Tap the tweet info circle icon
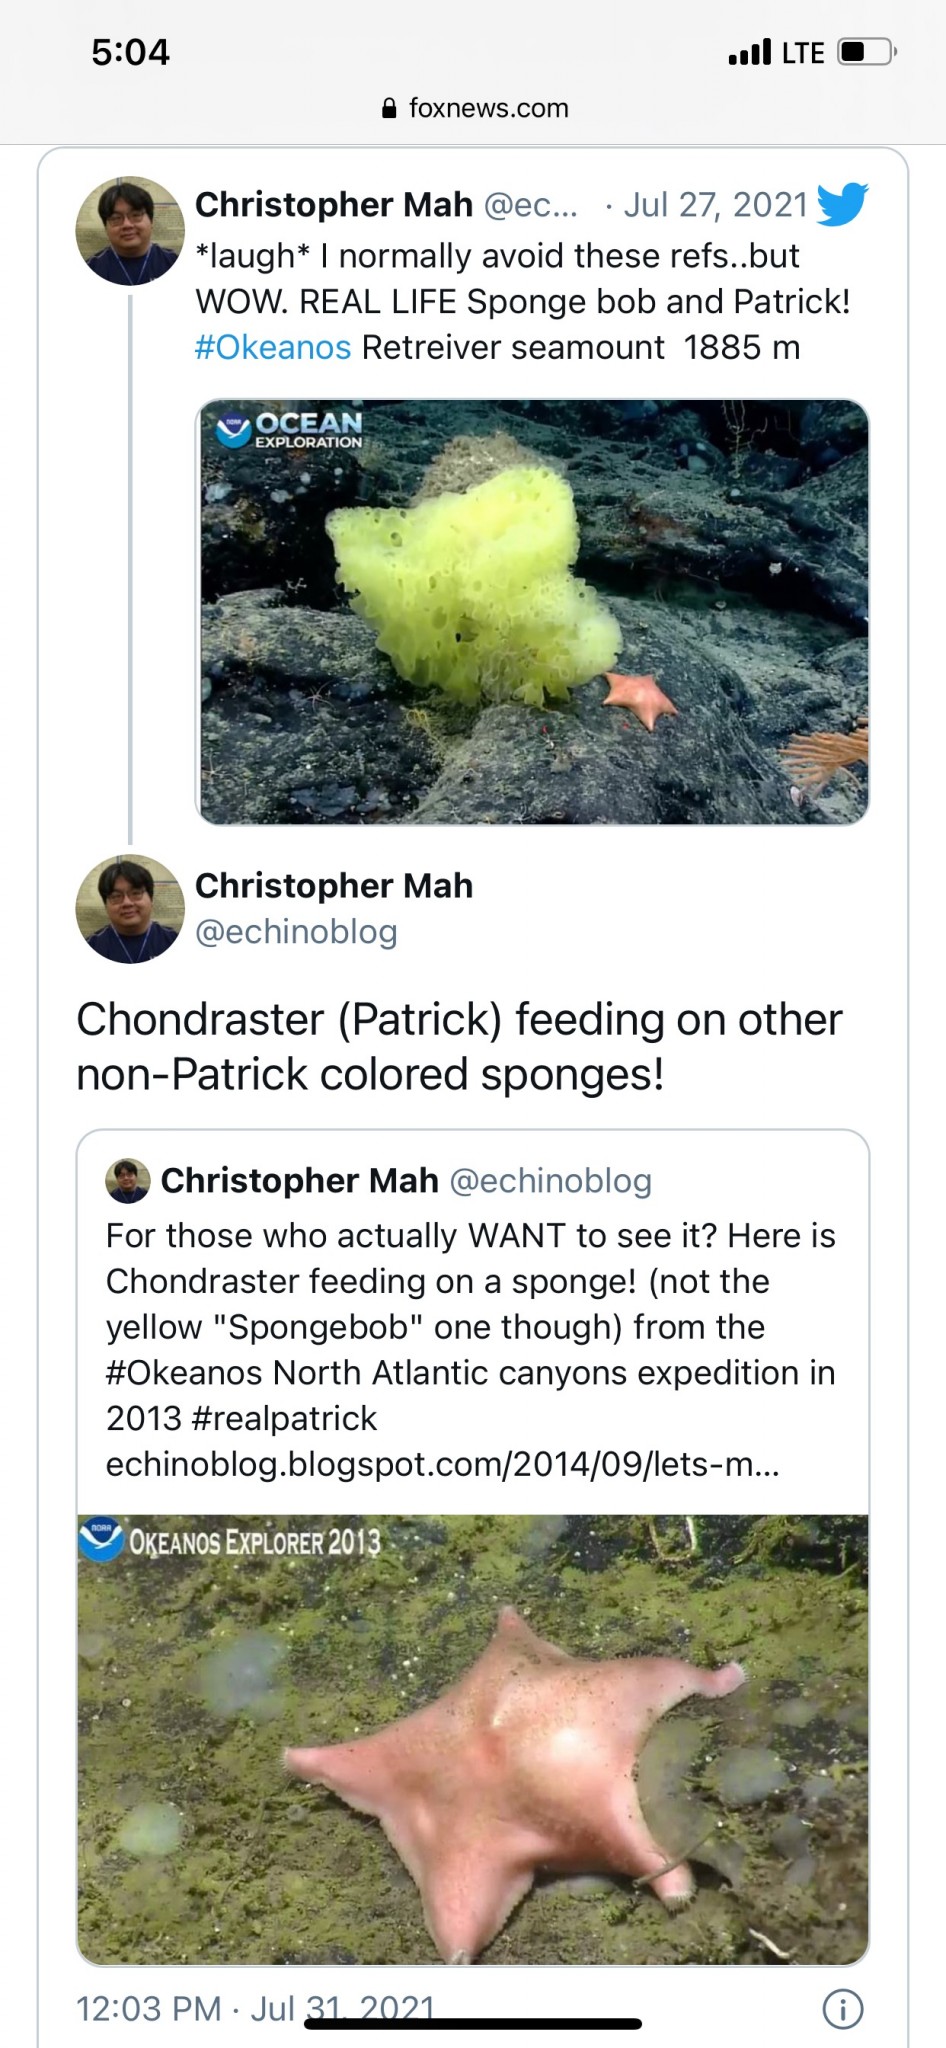Viewport: 946px width, 2048px height. click(842, 2008)
